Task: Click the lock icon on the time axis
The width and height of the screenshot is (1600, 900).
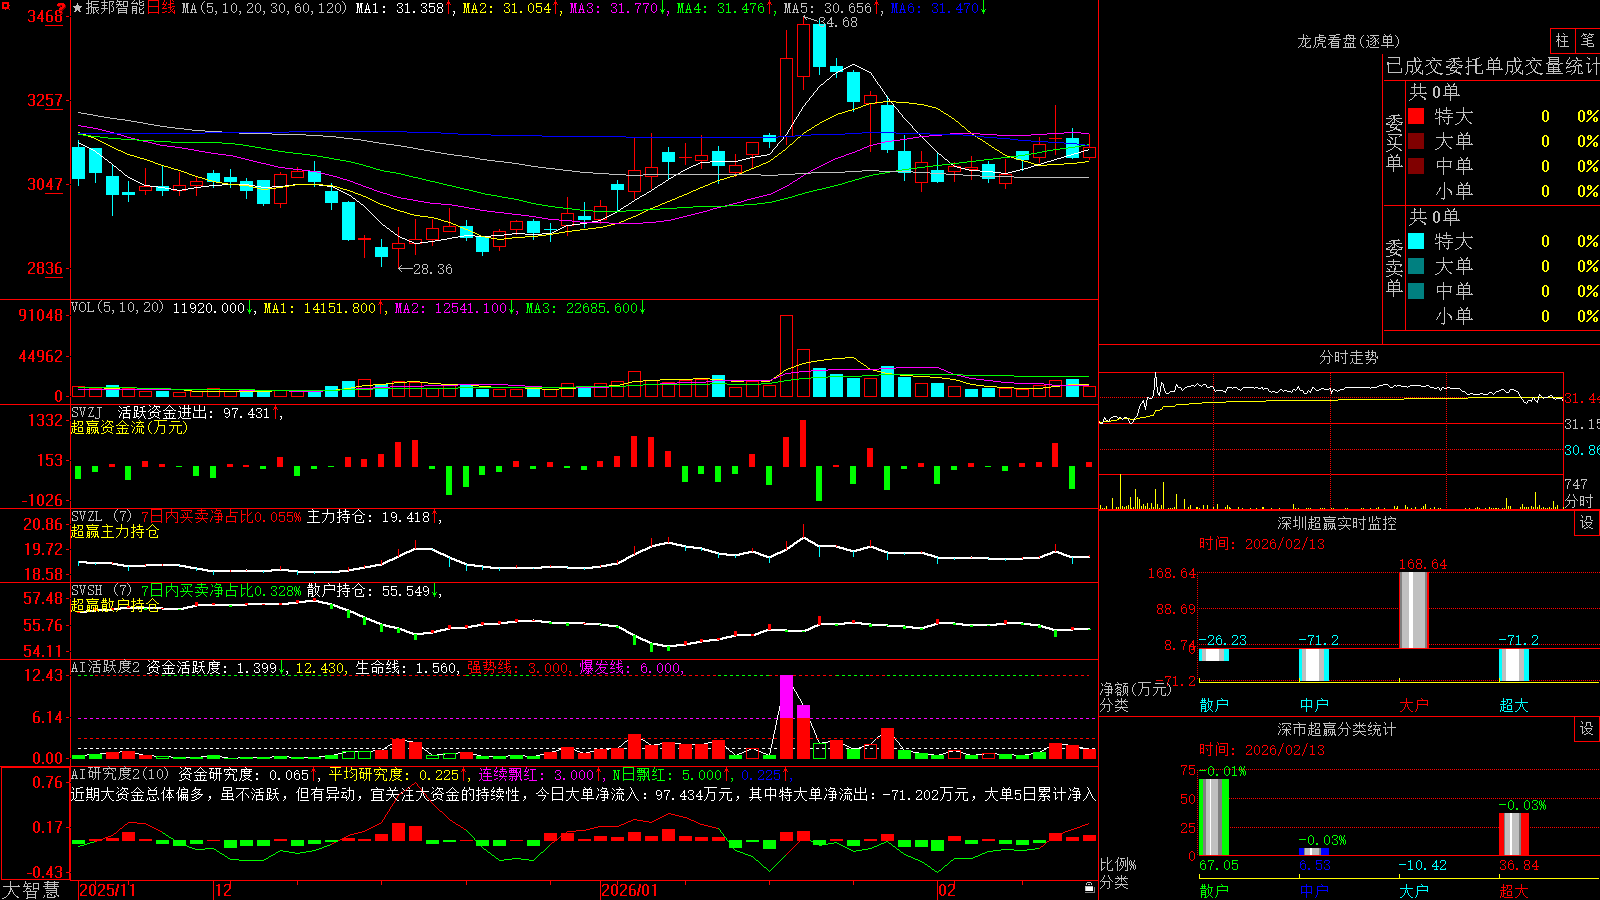Action: pos(1090,888)
